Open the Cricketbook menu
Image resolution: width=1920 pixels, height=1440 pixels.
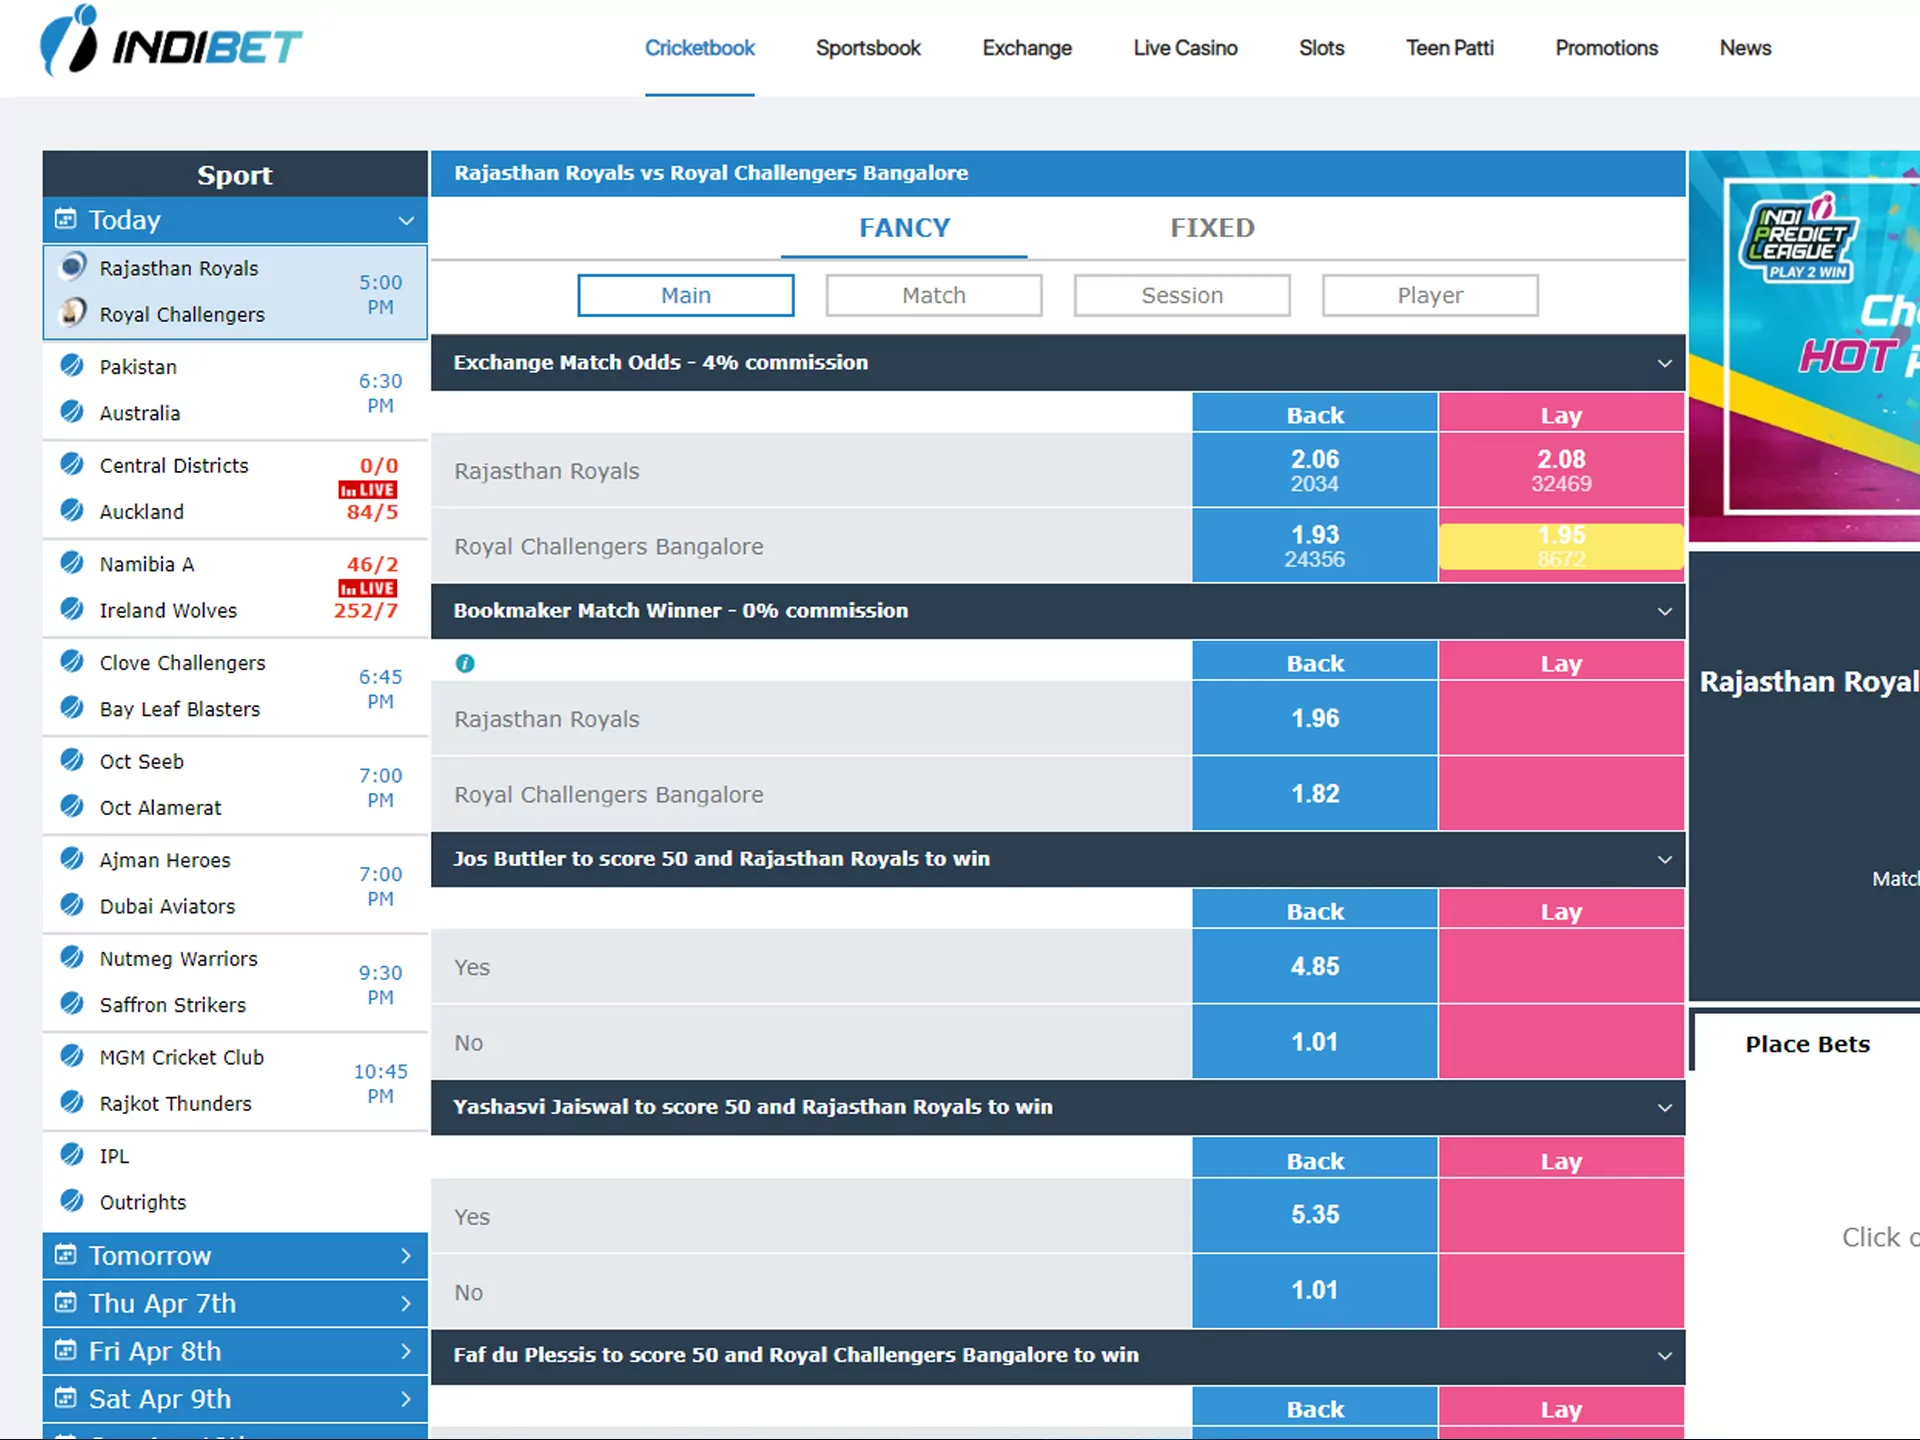[700, 48]
